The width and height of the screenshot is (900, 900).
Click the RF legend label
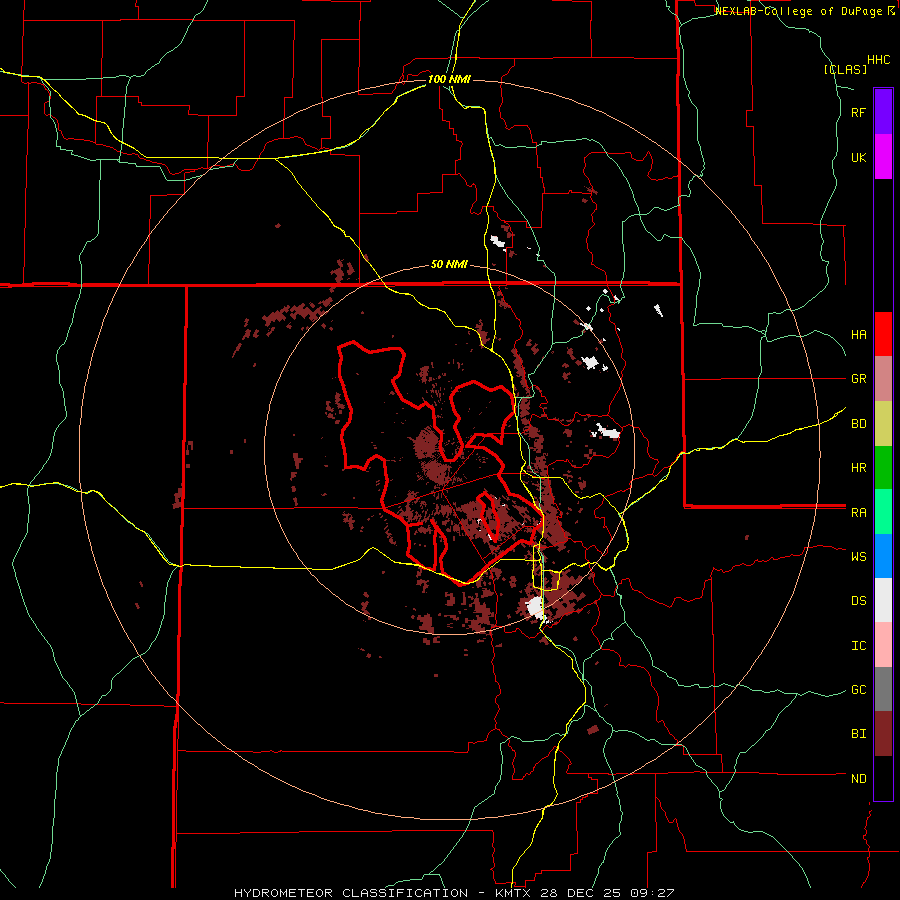coord(858,112)
